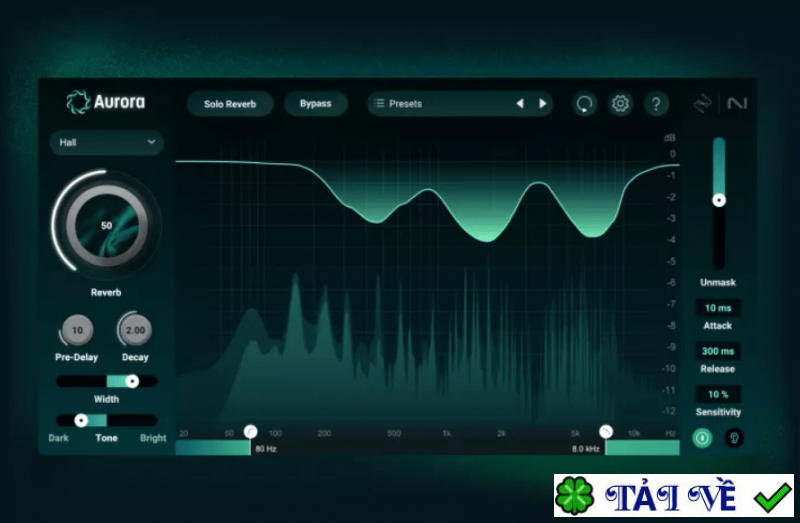Click the iZotope logo icon
Viewport: 800px width, 523px height.
[x=703, y=104]
